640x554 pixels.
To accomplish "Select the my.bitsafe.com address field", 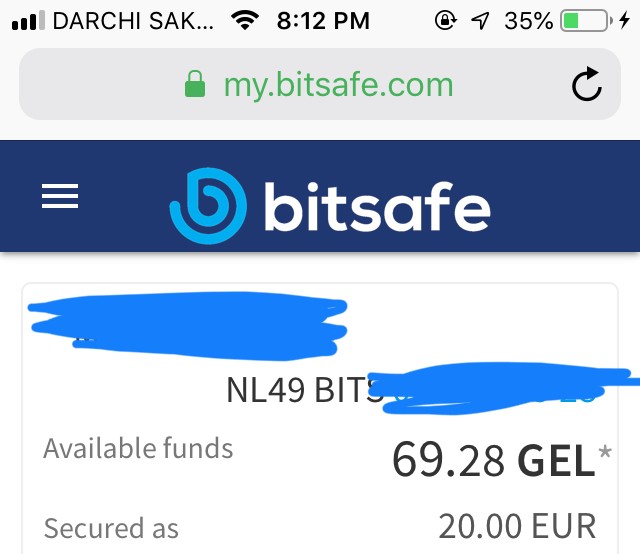I will coord(320,84).
